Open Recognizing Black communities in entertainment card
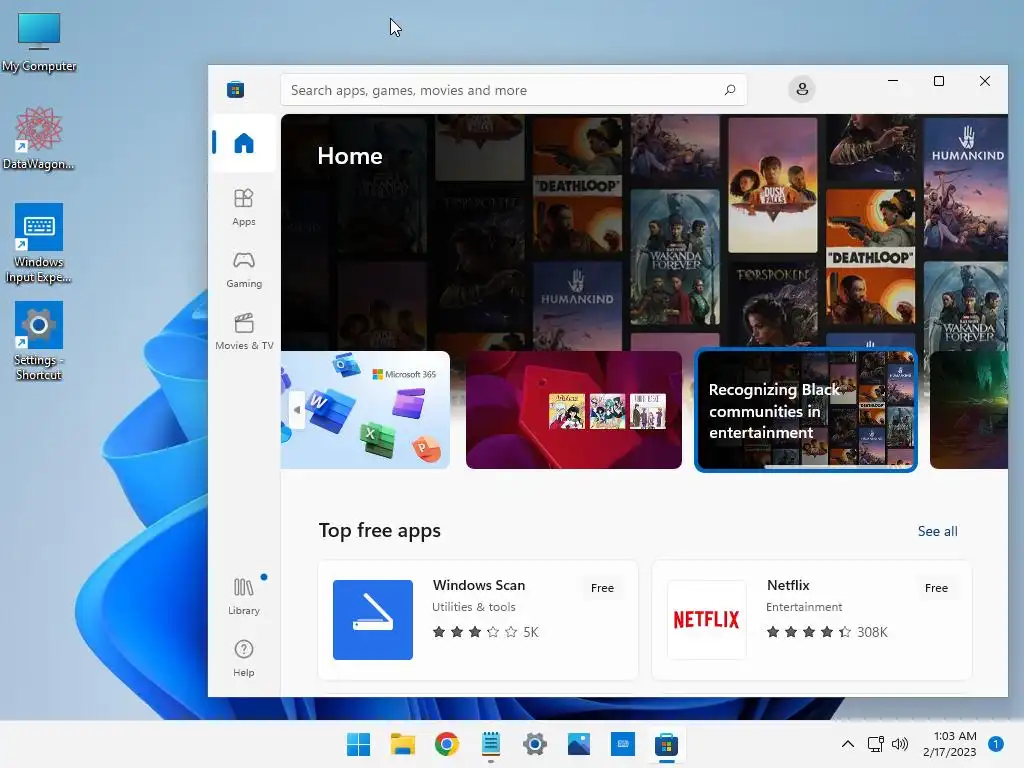 (x=806, y=410)
